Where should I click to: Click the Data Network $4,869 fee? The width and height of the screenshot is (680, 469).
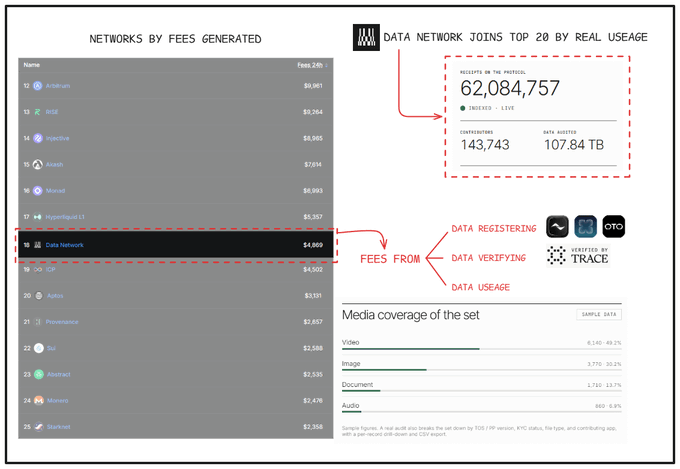pos(313,245)
